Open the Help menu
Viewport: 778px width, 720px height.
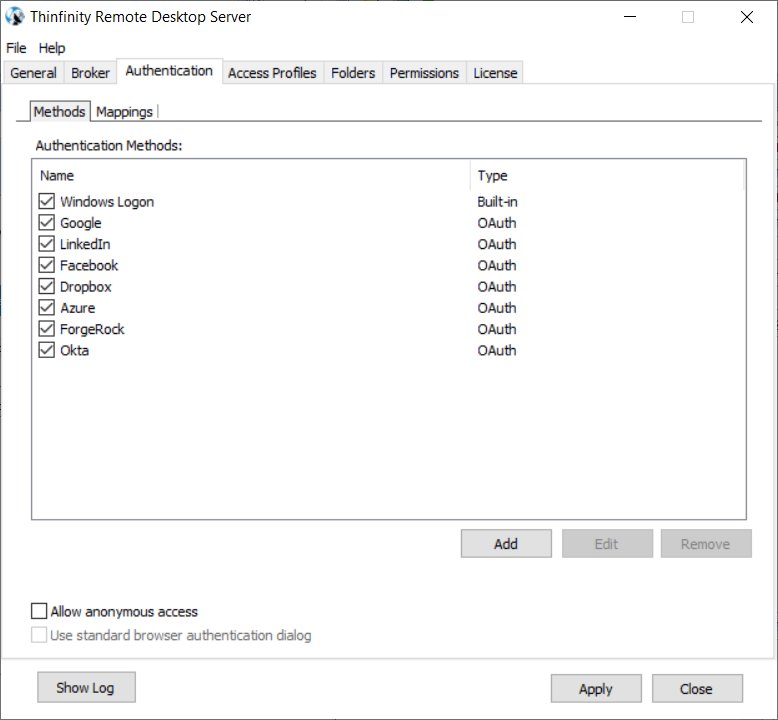[x=52, y=48]
